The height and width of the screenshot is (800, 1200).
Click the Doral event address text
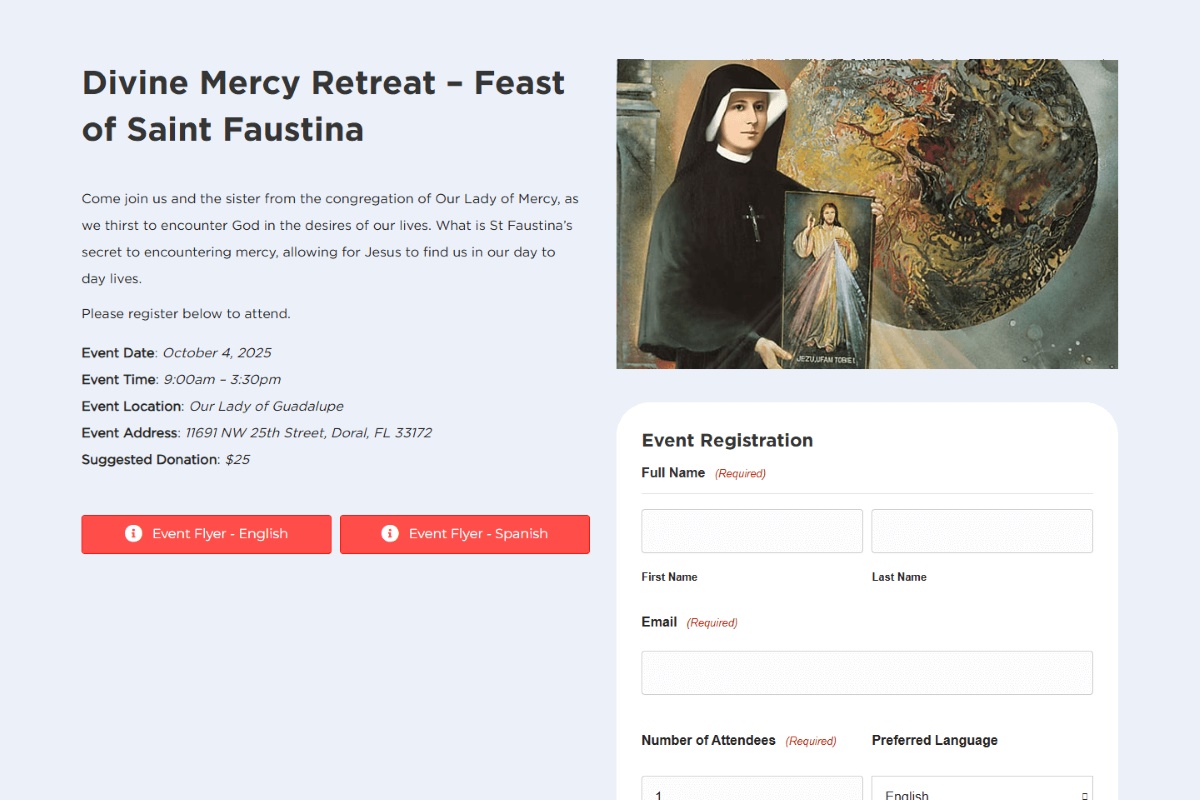(308, 433)
